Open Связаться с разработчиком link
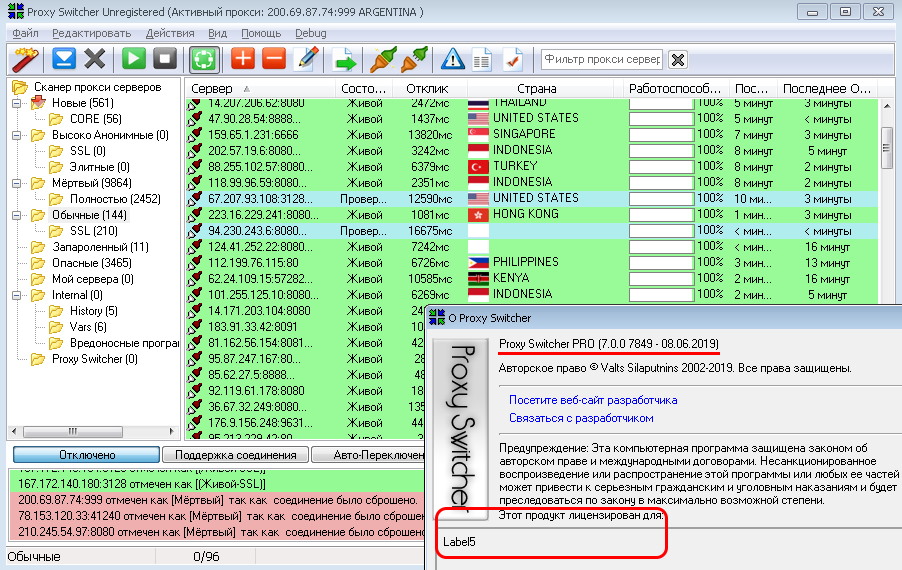The height and width of the screenshot is (570, 902). coord(581,418)
